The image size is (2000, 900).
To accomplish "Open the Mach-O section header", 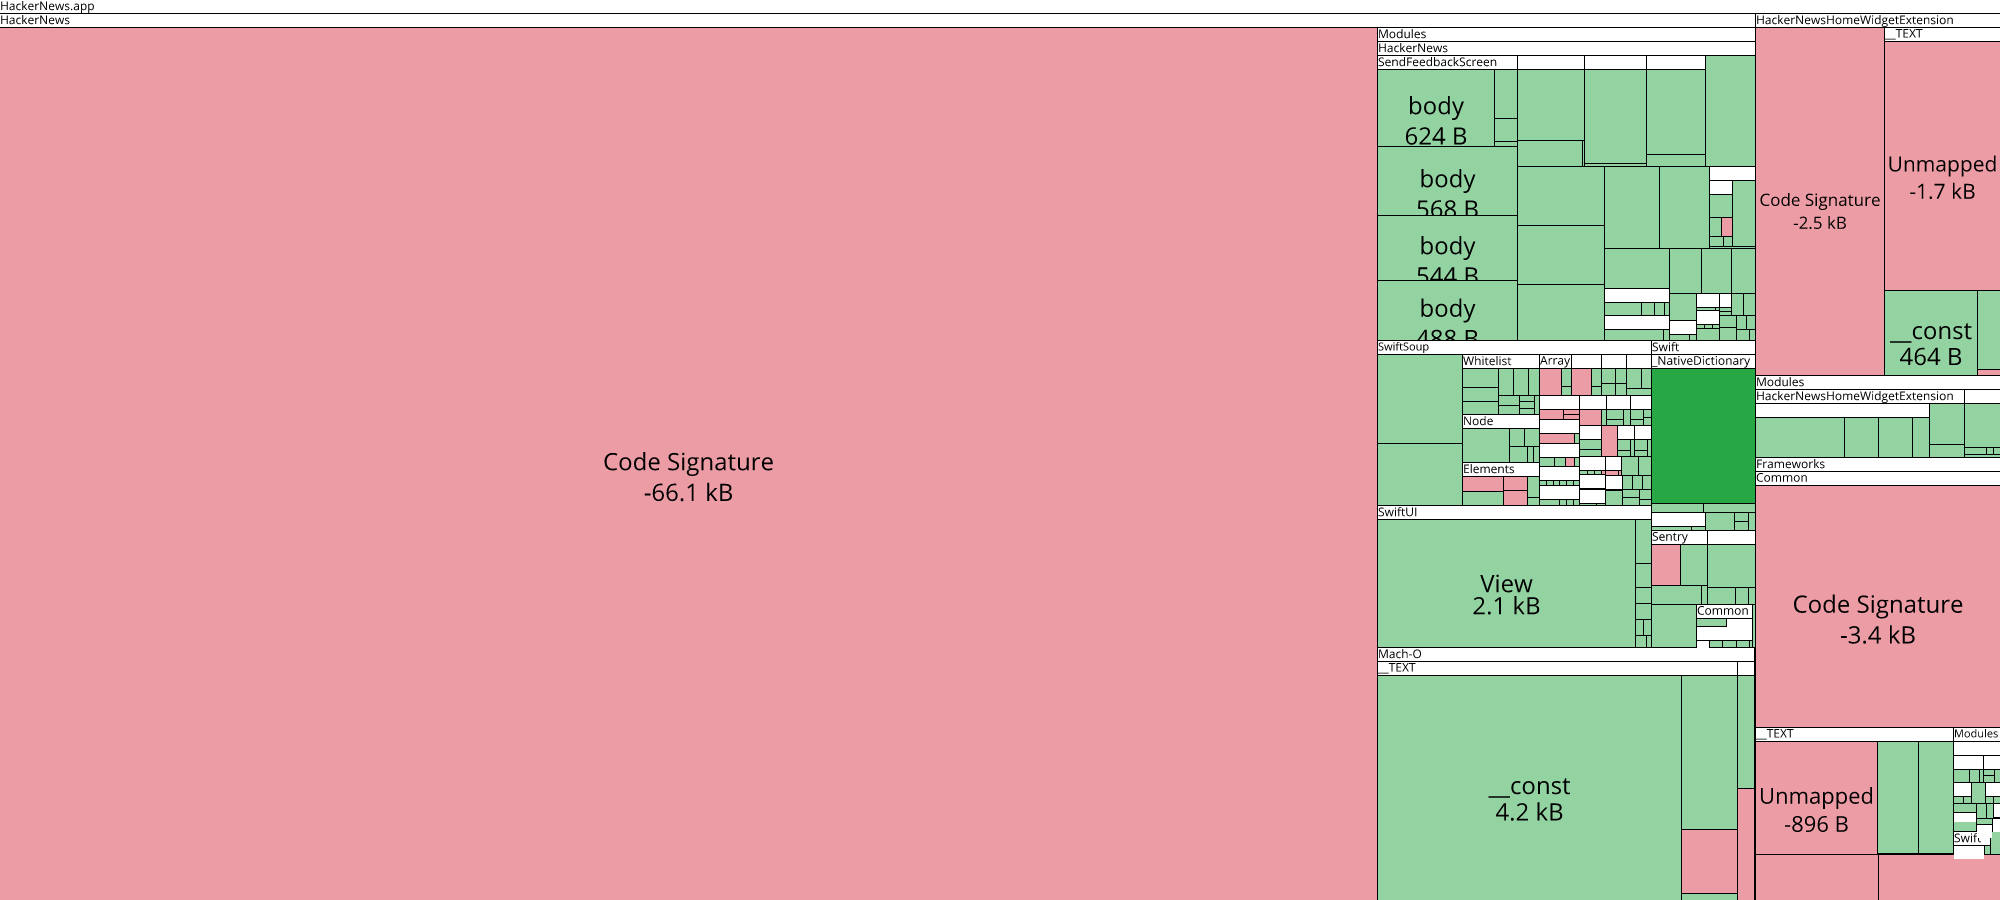I will (x=1395, y=653).
